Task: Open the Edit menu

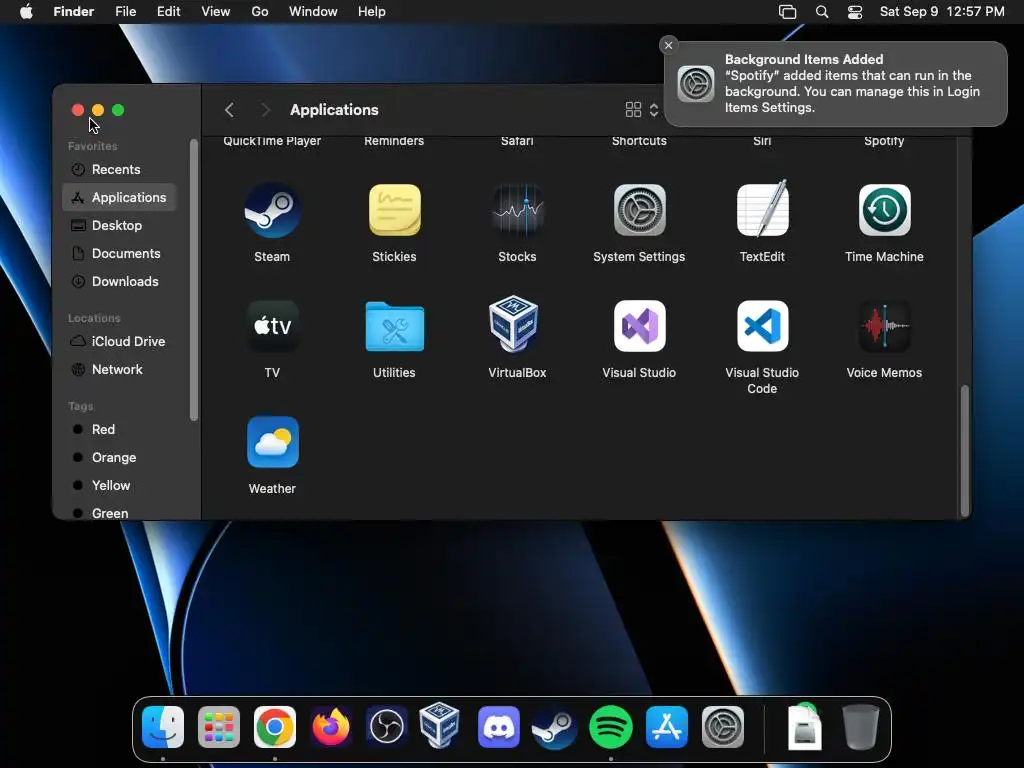Action: 168,12
